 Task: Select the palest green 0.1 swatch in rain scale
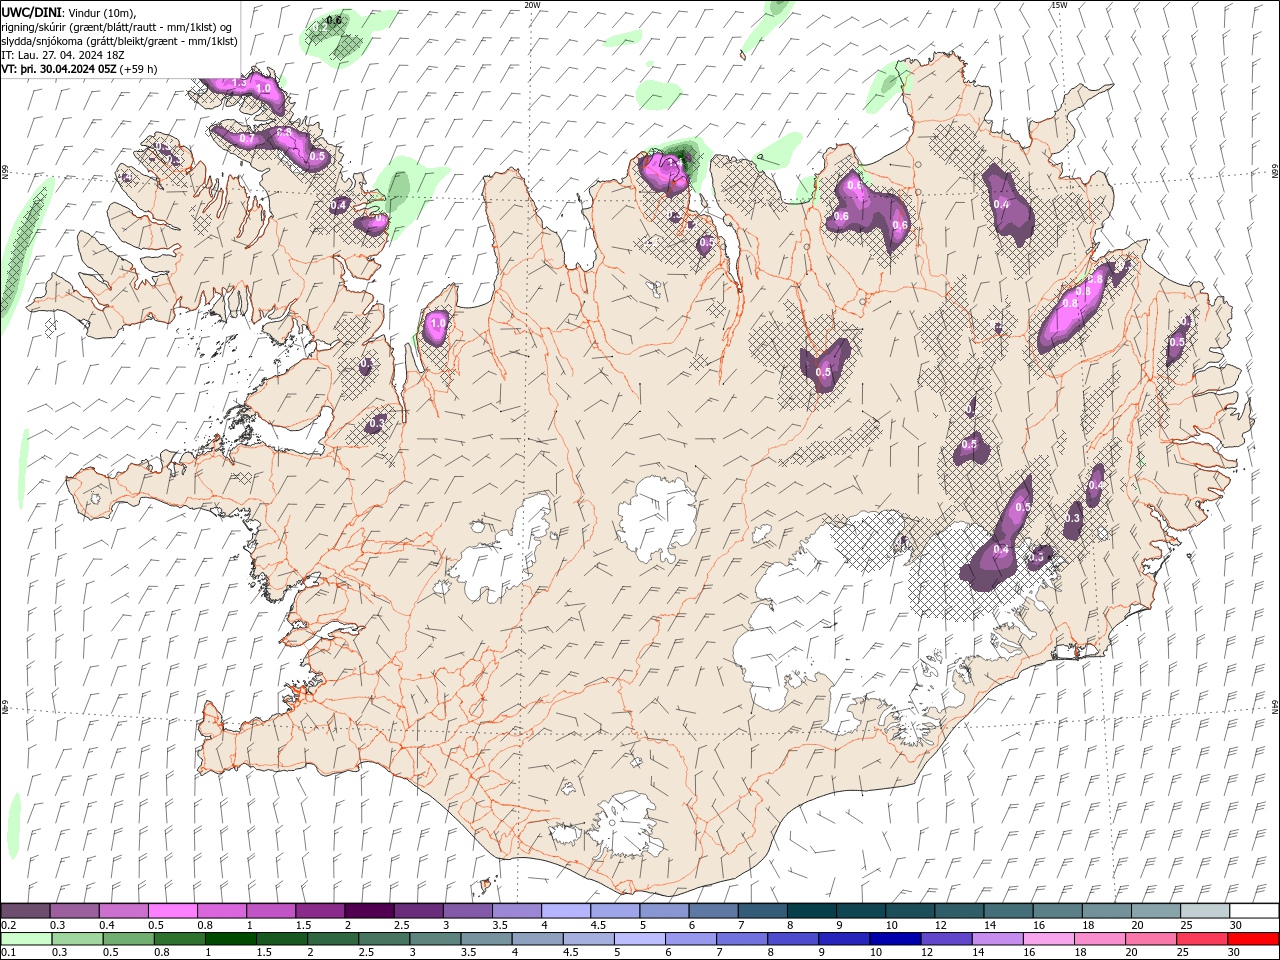pyautogui.click(x=26, y=939)
